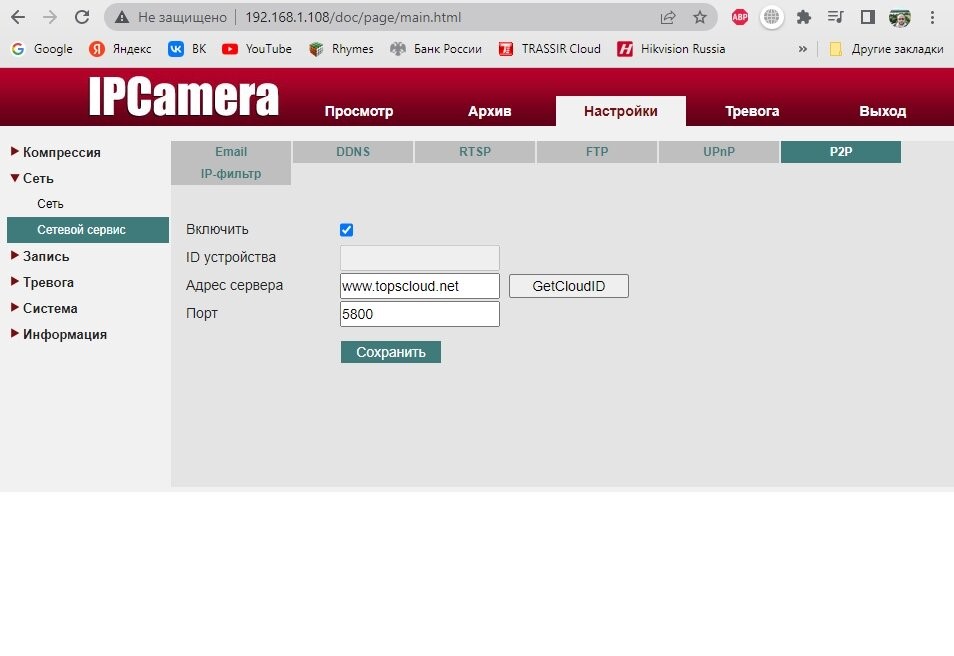
Task: Bookmark this page with the star icon
Action: [x=700, y=17]
